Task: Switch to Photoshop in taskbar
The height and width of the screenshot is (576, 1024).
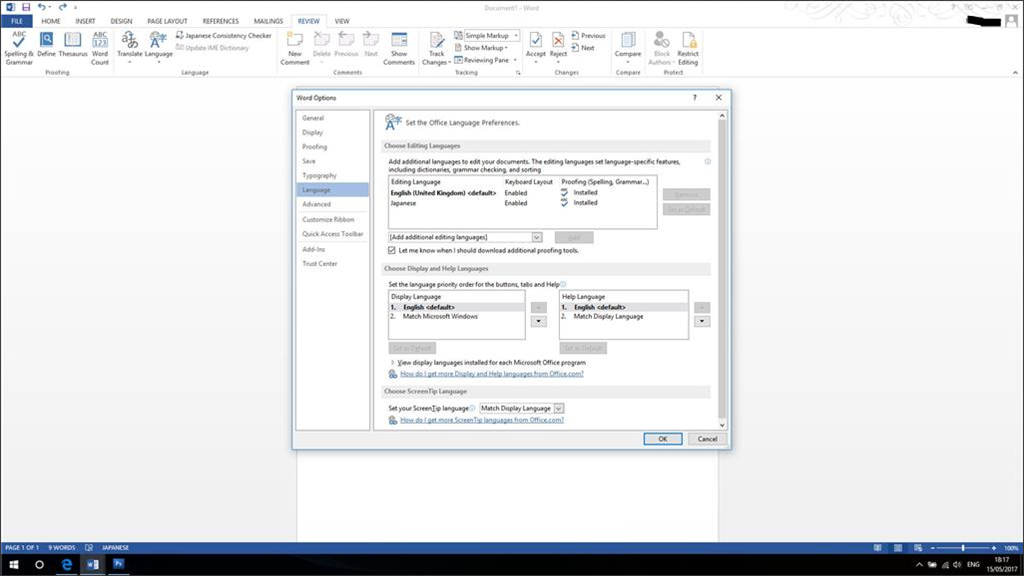Action: (x=118, y=564)
